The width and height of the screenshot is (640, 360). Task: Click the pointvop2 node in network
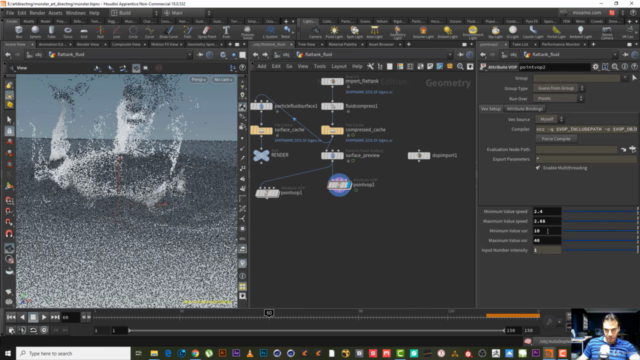(339, 185)
